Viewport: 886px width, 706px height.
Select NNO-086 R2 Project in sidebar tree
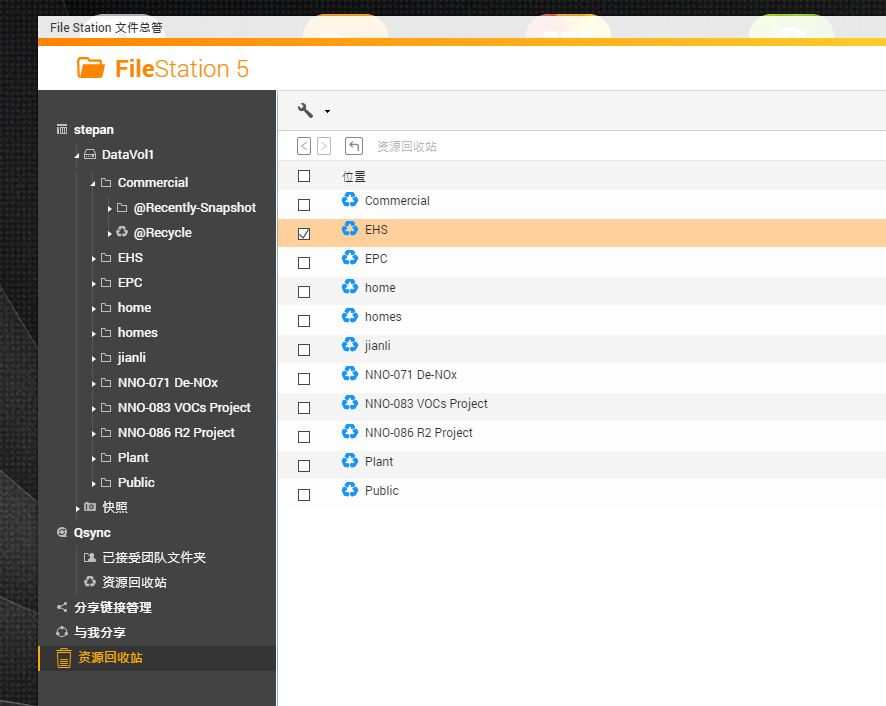(176, 432)
